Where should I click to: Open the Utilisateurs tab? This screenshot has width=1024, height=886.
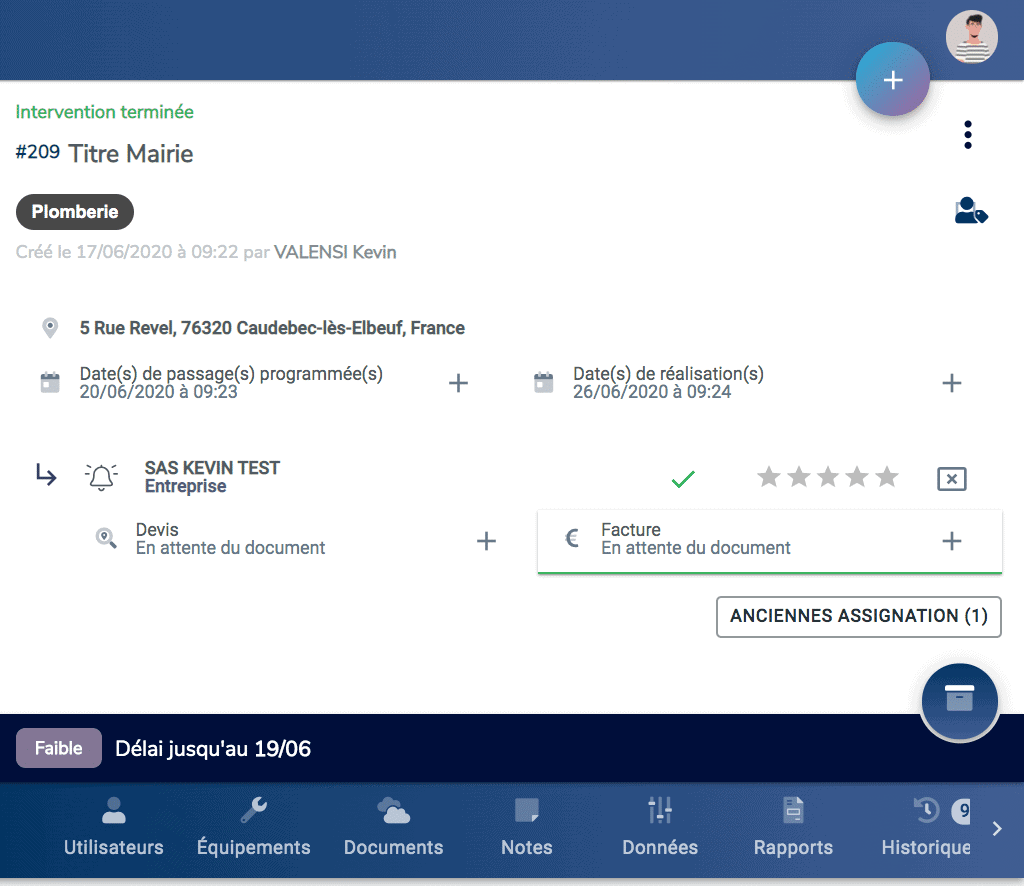(114, 827)
